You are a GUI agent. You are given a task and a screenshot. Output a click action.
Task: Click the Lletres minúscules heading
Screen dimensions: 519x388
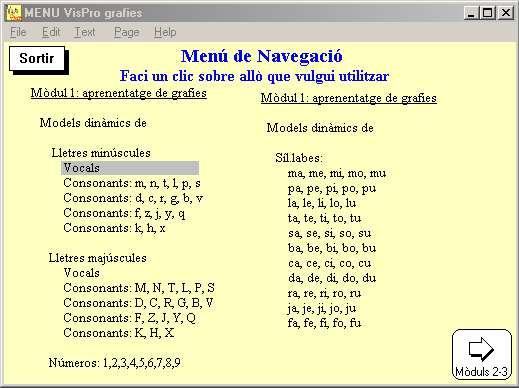pyautogui.click(x=101, y=153)
